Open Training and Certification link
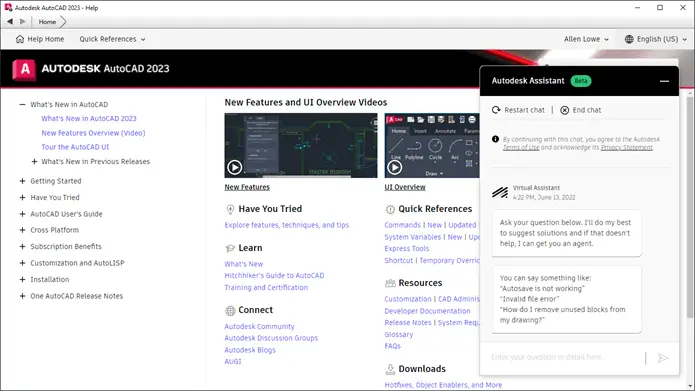The image size is (695, 391). [266, 287]
